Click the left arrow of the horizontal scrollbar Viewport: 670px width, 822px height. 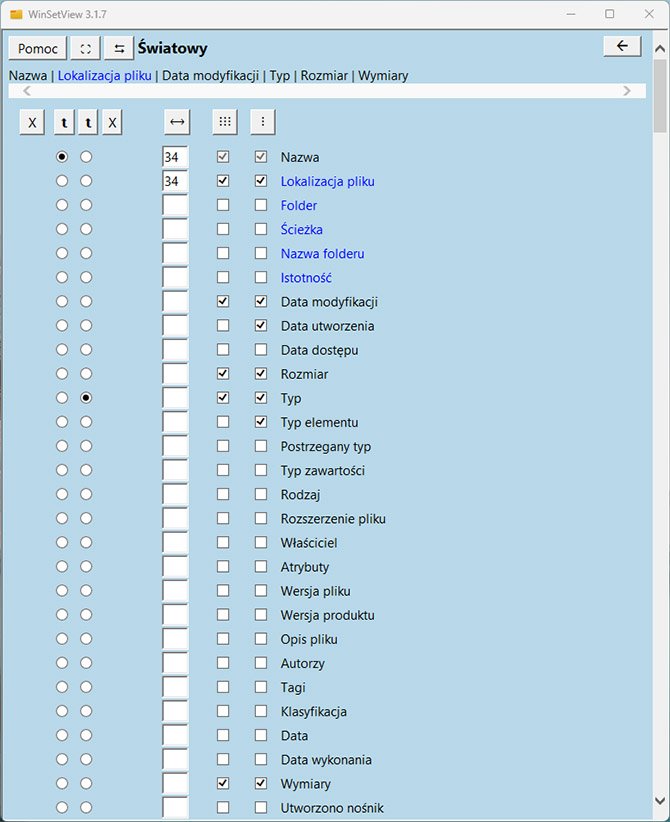tap(26, 91)
